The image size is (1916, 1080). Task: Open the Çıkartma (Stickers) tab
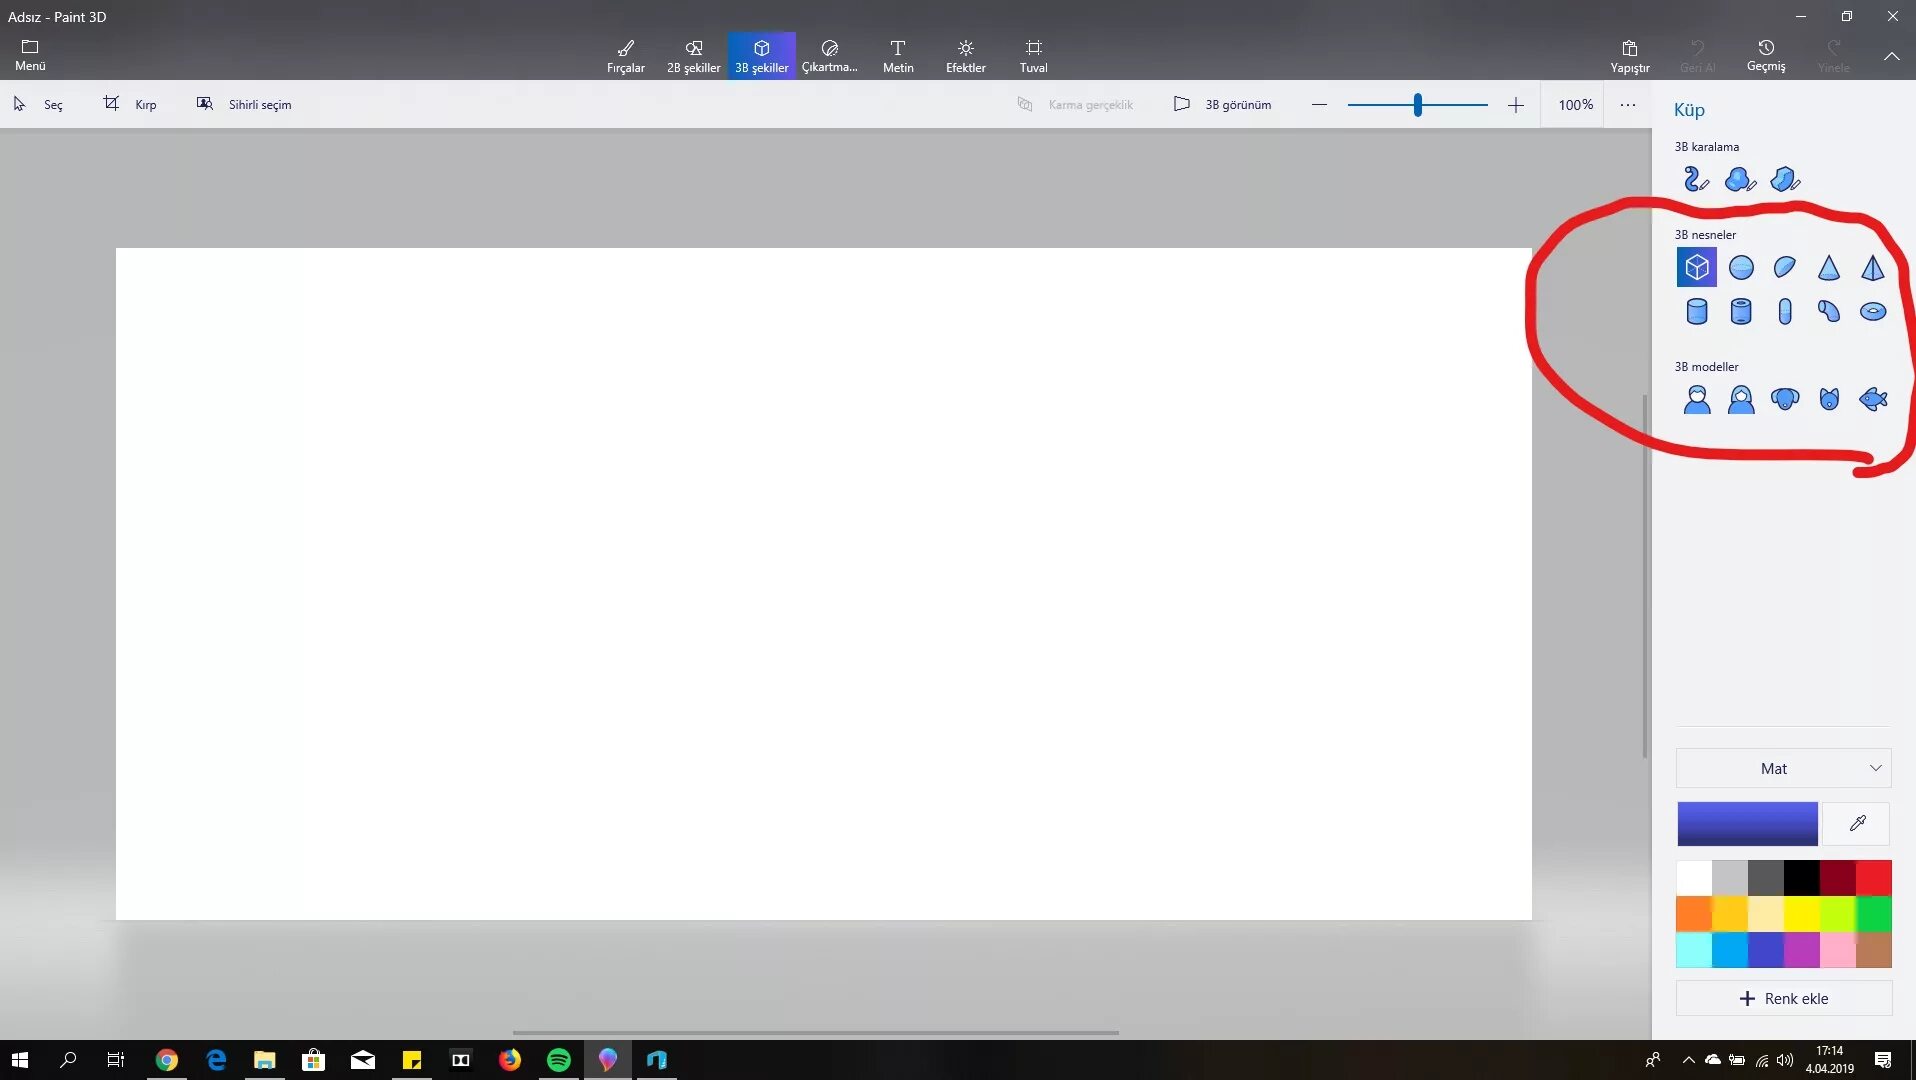click(830, 56)
